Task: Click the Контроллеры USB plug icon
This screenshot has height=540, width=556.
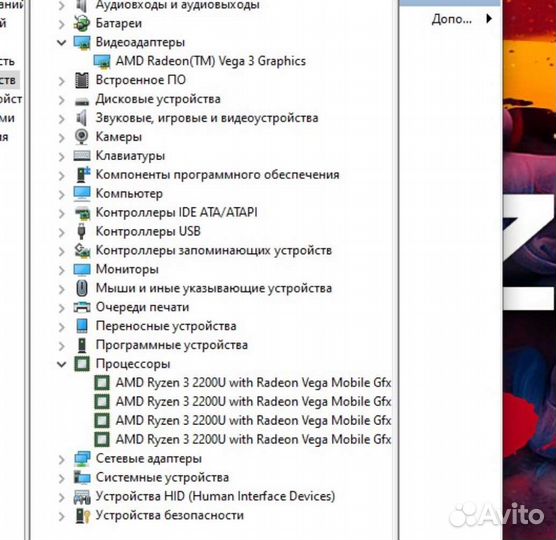Action: point(82,231)
